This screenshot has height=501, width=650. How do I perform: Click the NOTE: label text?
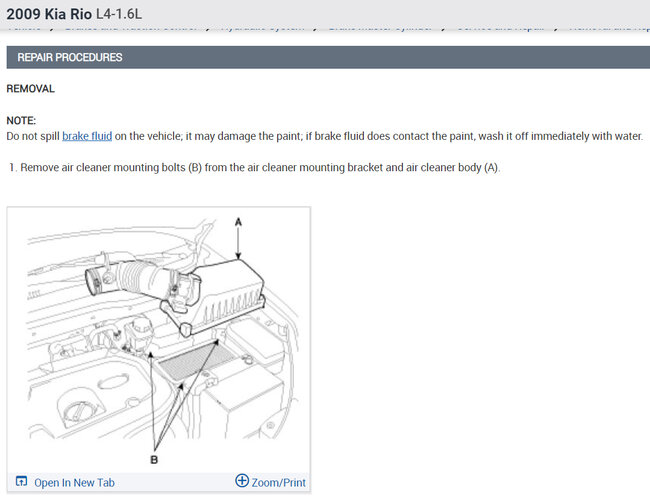(x=21, y=121)
